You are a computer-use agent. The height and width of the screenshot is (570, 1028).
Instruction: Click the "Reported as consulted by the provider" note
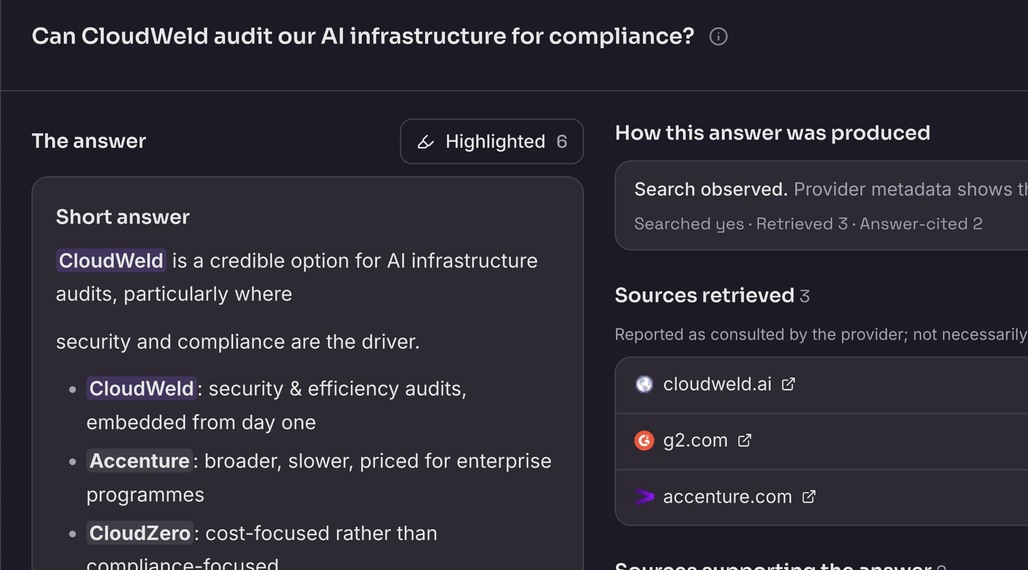coord(821,335)
